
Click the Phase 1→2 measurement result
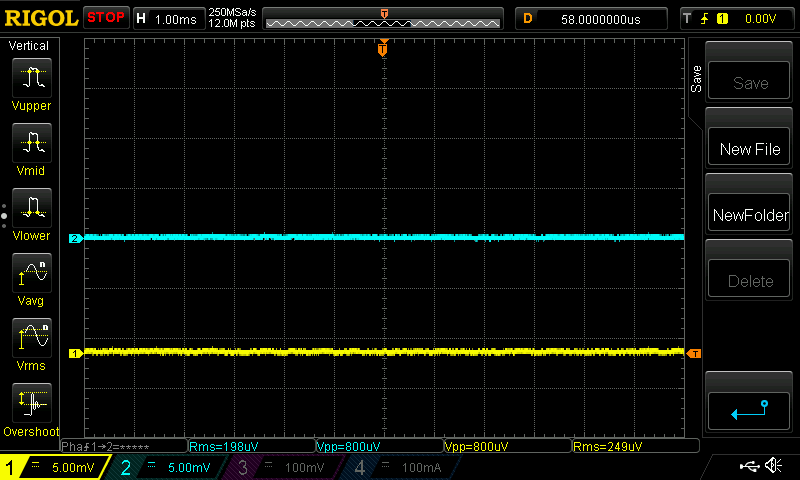coord(124,446)
